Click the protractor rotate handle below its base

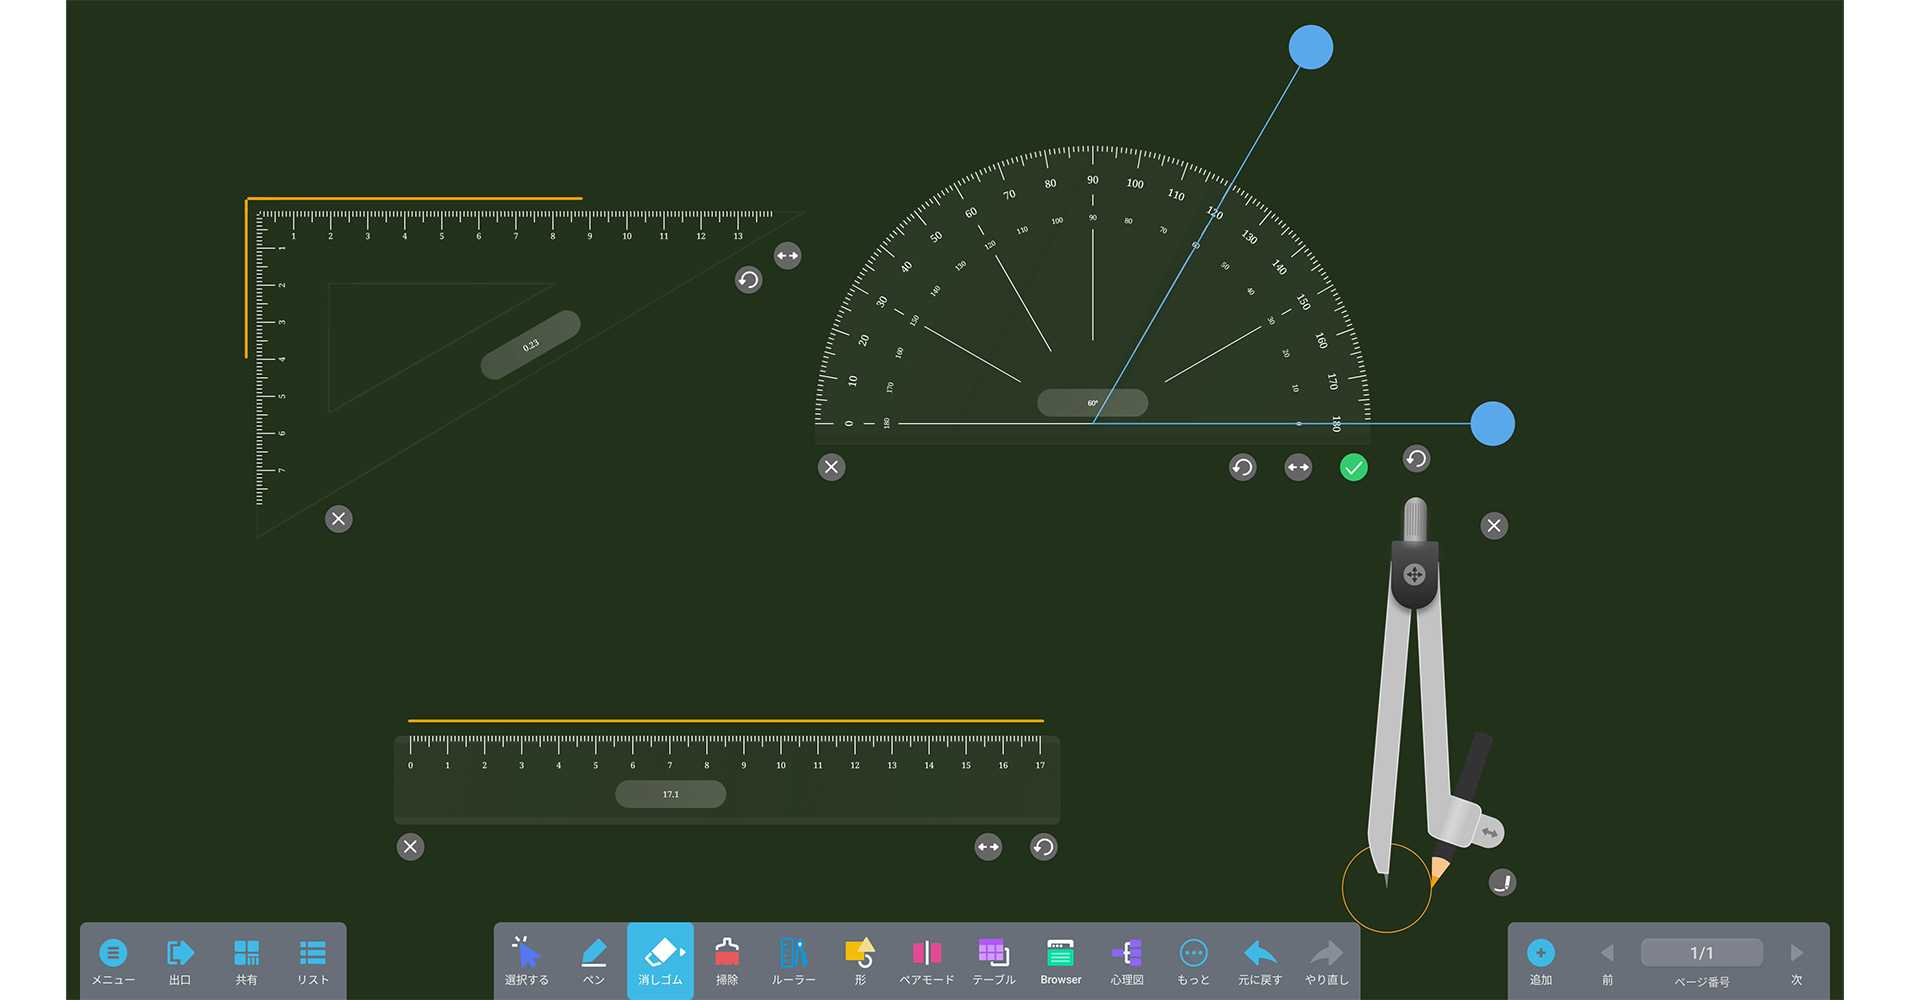tap(1243, 467)
